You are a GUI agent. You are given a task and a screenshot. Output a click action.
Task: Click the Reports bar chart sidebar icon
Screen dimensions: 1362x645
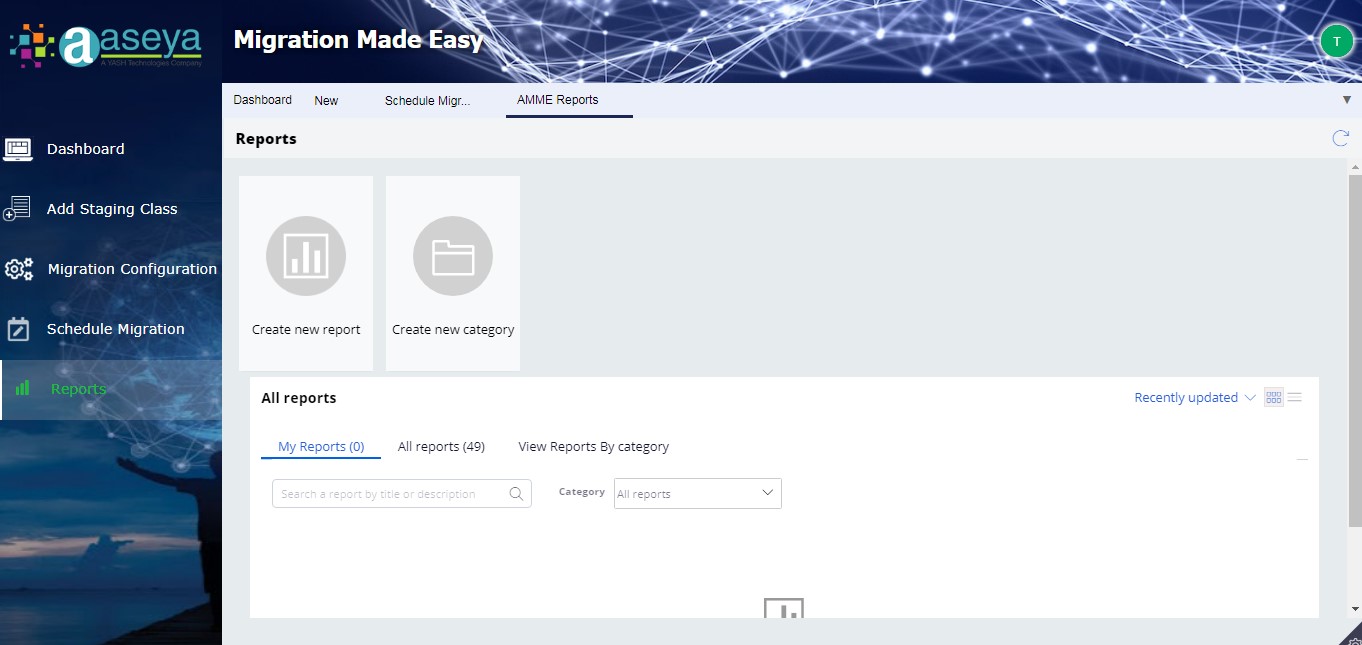coord(23,389)
